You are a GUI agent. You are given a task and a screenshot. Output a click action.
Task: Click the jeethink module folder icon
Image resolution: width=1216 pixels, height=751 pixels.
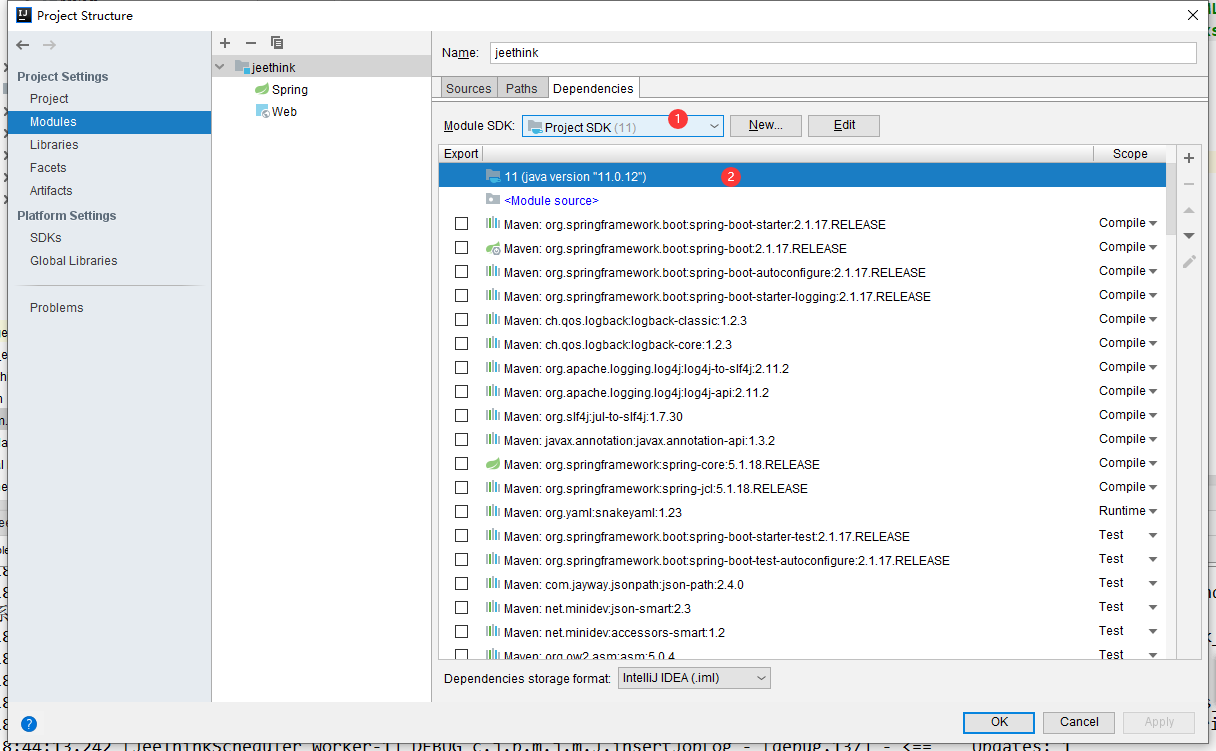coord(242,67)
